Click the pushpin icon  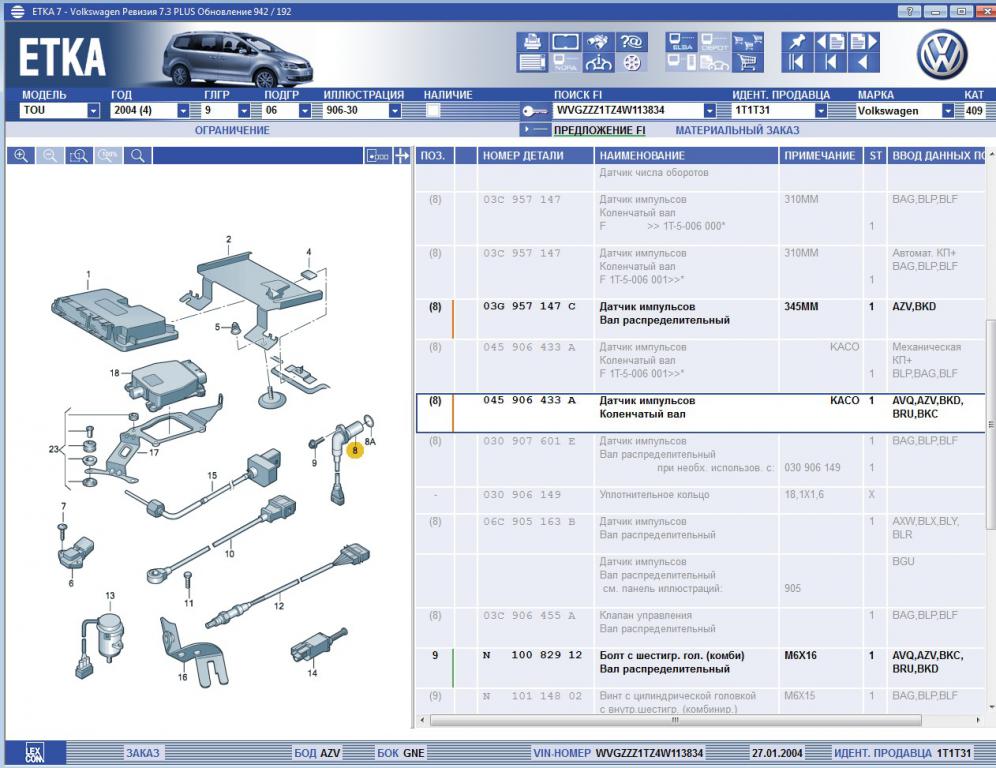[x=797, y=42]
